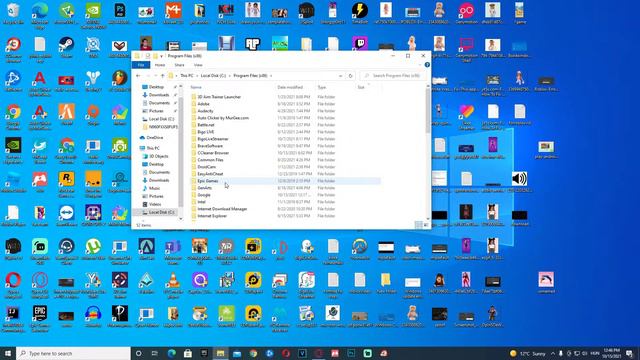Select the VLC media player desktop icon
Screen dimensions: 640x360
(x=173, y=284)
